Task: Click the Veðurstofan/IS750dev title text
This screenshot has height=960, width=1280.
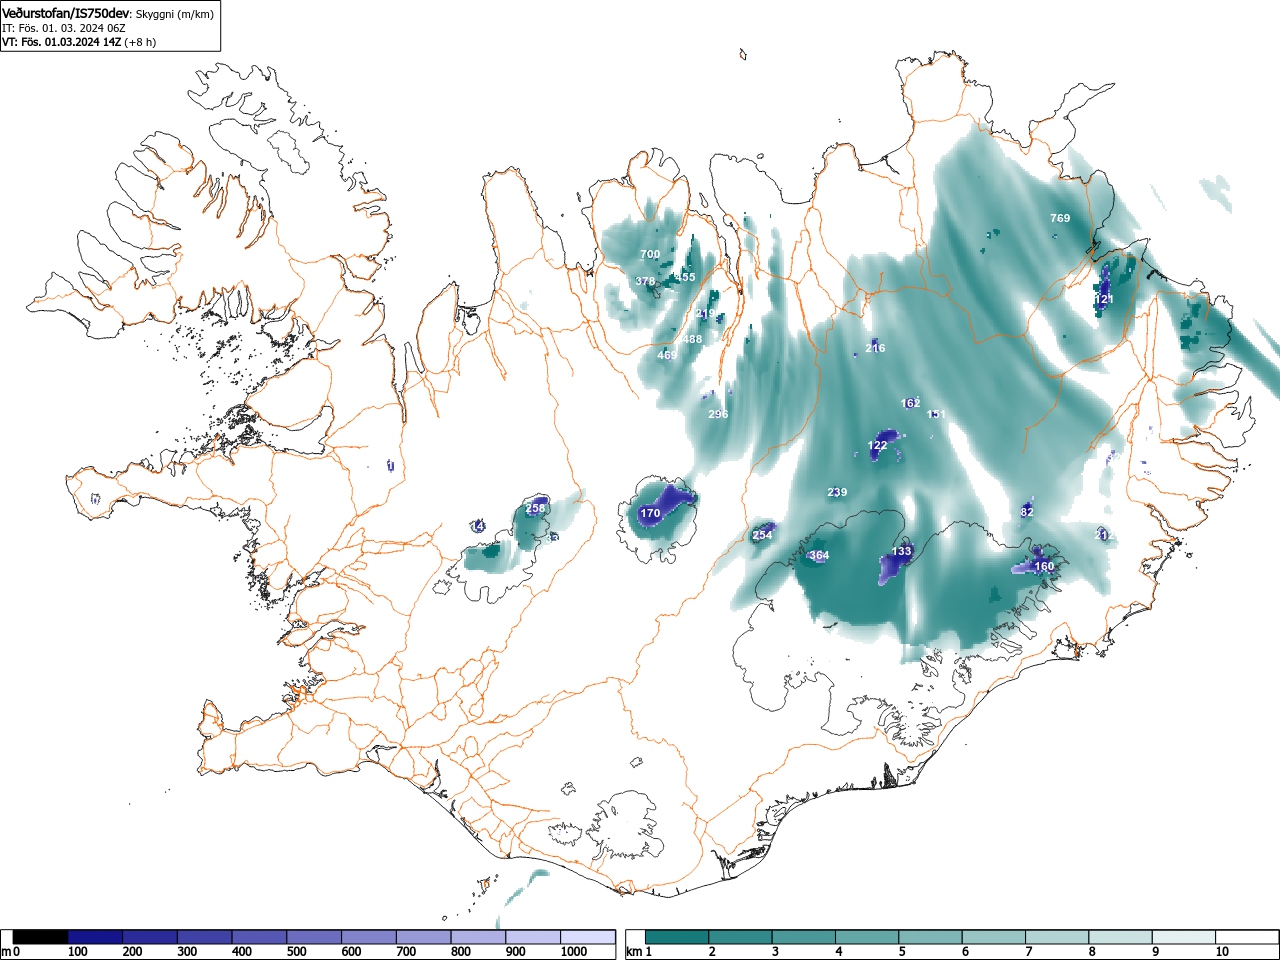Action: coord(66,13)
